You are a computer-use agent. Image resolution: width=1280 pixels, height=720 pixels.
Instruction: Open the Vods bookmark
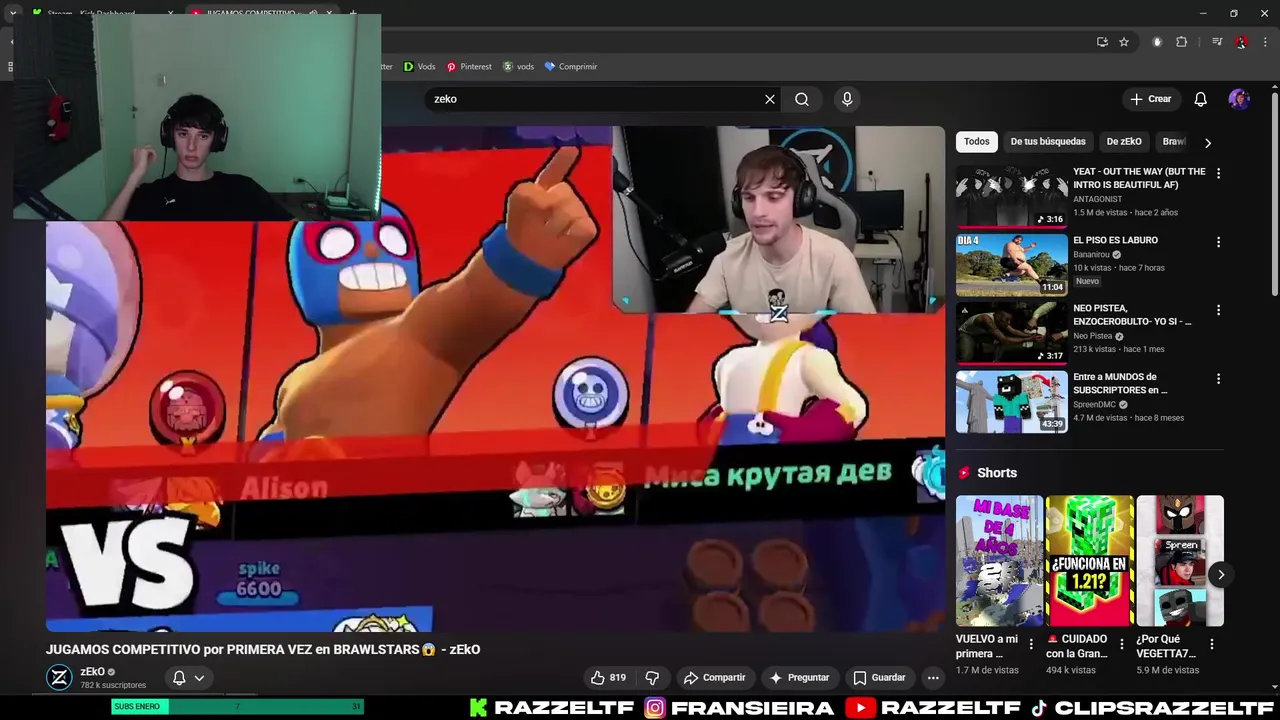419,67
